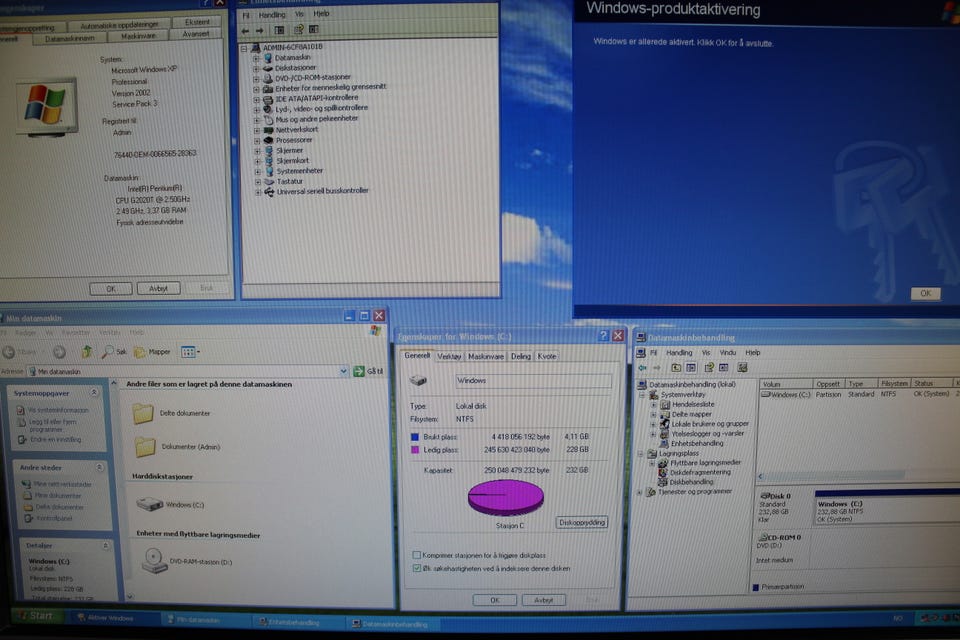Screen dimensions: 960x640
Task: Click the Up folder icon in Min datamaskin
Action: coord(87,352)
